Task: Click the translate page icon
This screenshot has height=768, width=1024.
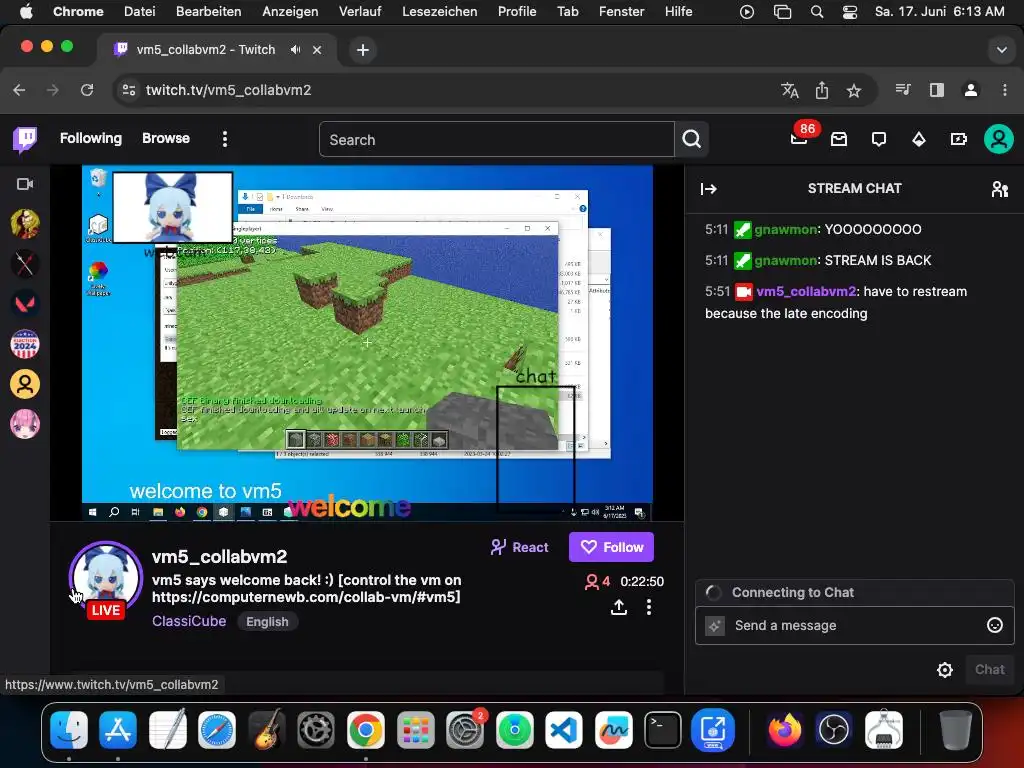Action: pyautogui.click(x=790, y=90)
